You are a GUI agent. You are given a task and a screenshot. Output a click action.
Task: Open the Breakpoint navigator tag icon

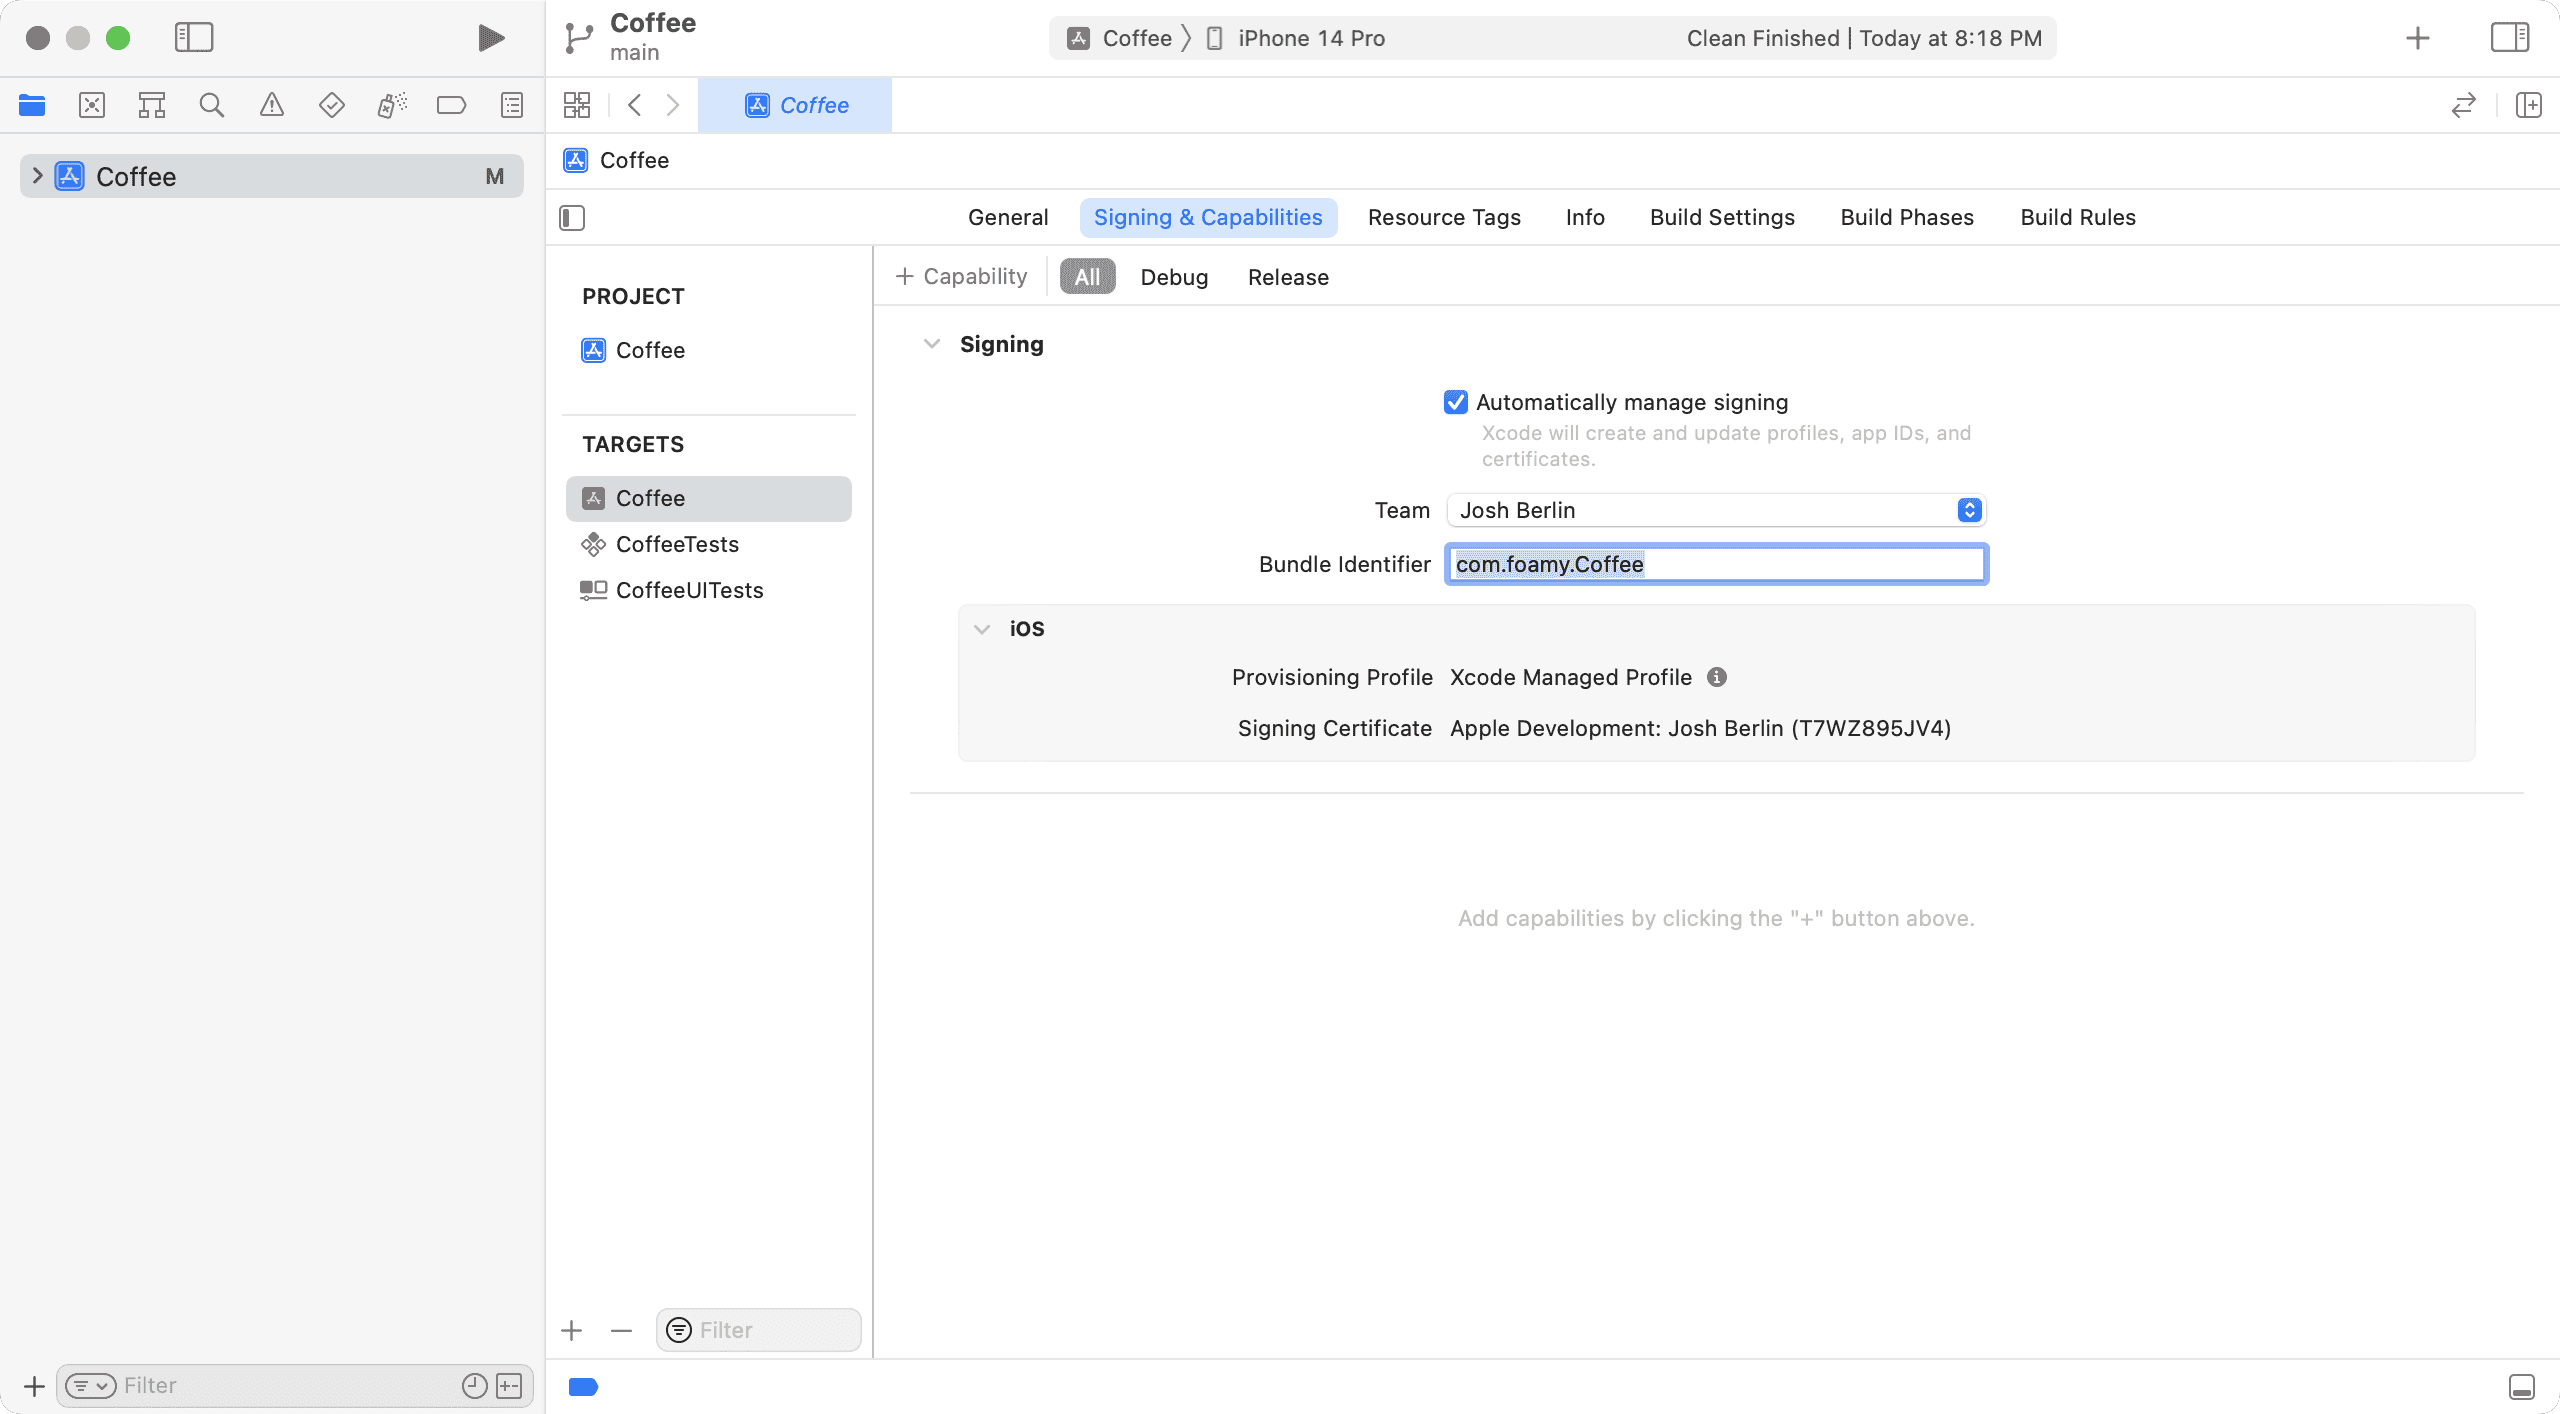(451, 104)
